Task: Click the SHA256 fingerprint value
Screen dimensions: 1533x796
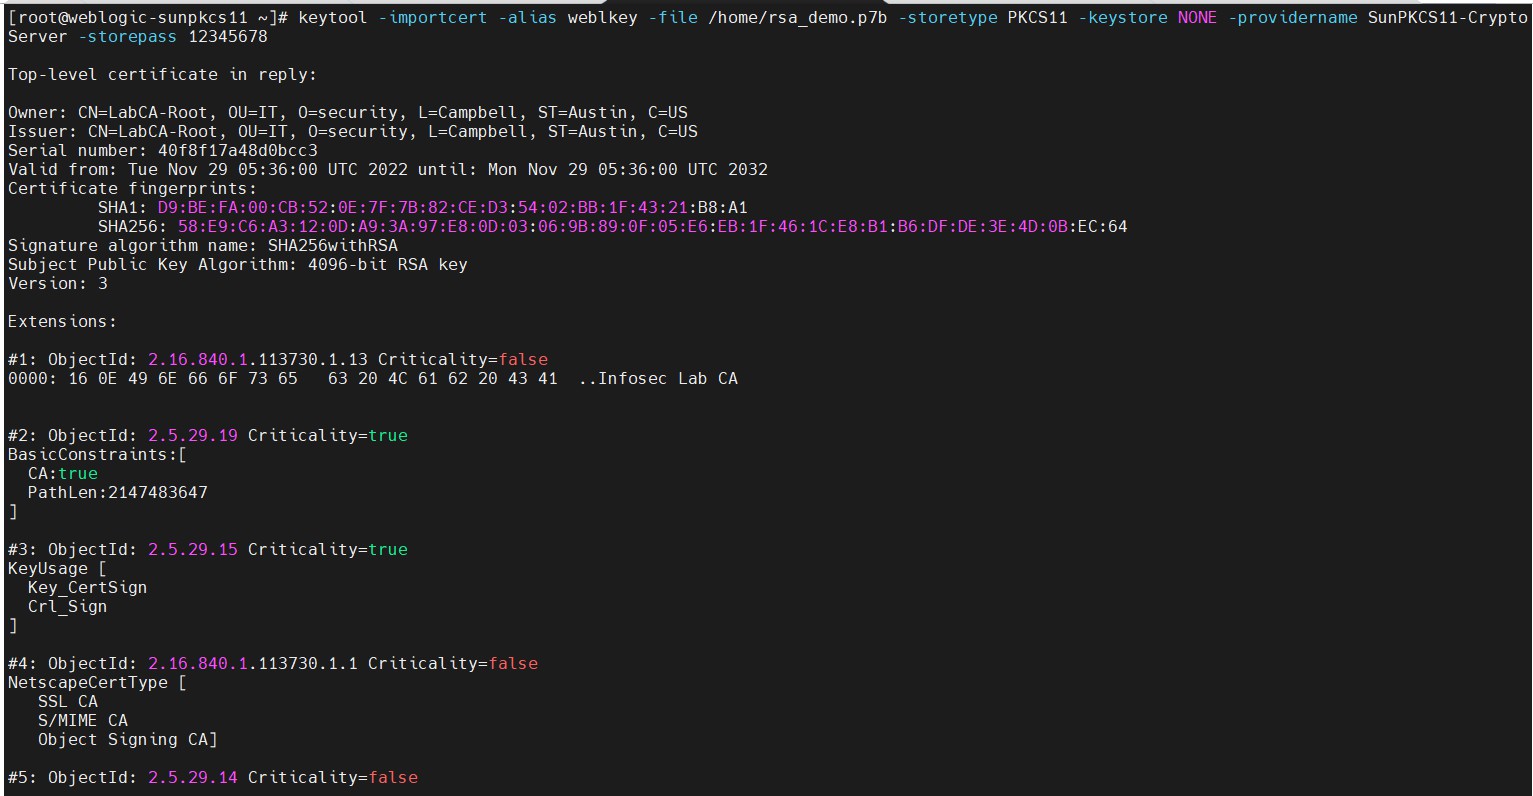Action: click(x=653, y=227)
